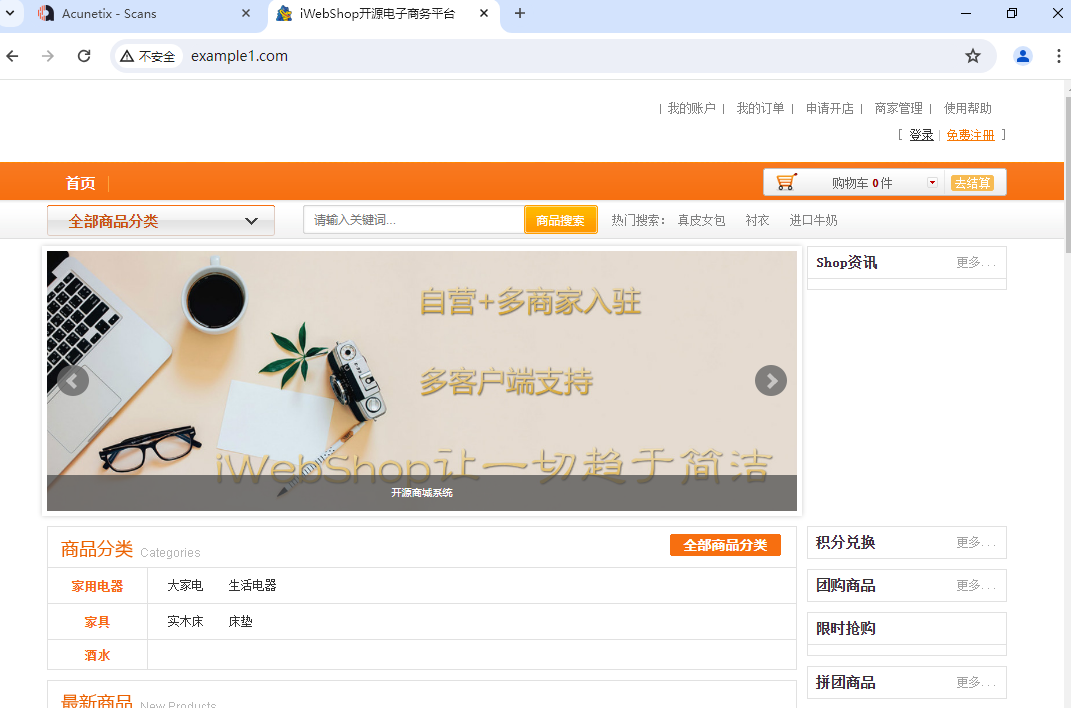Click the browser back arrow
The height and width of the screenshot is (708, 1071).
(12, 56)
